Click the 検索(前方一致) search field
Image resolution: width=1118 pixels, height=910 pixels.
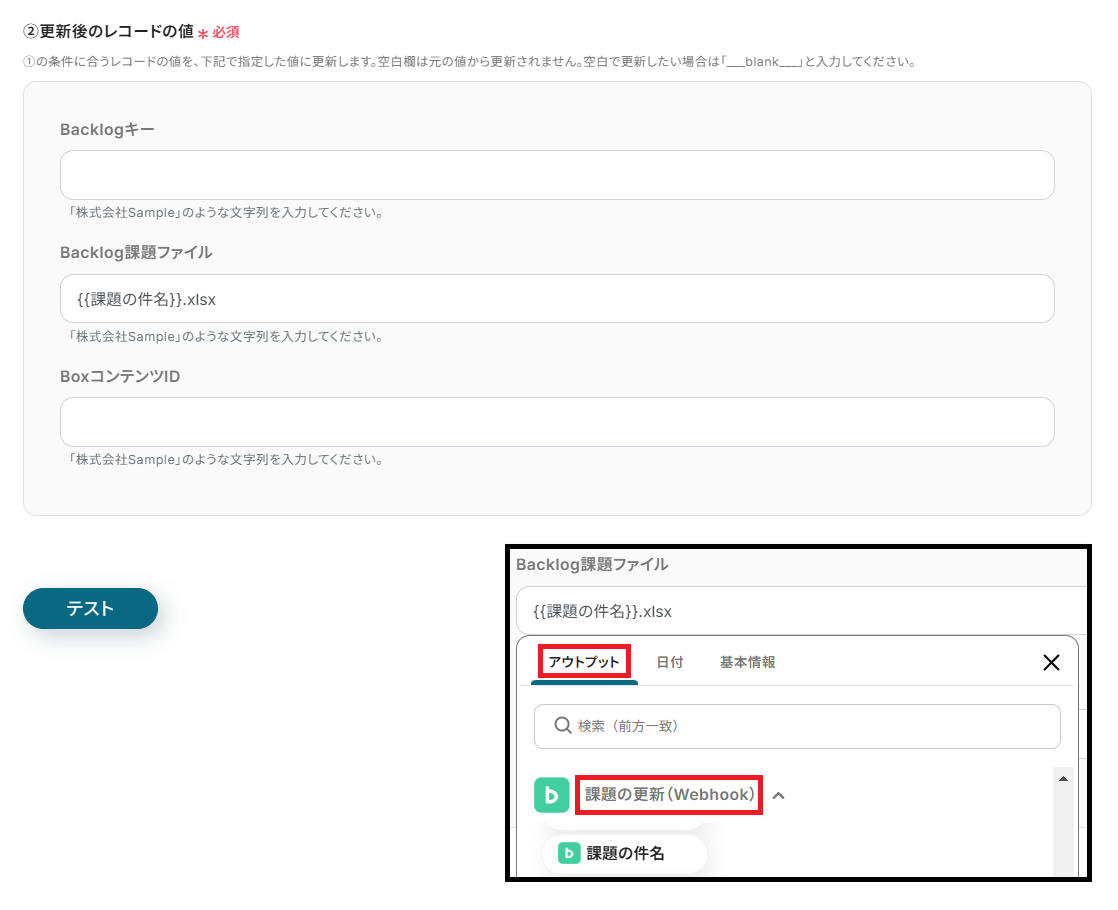click(x=797, y=727)
